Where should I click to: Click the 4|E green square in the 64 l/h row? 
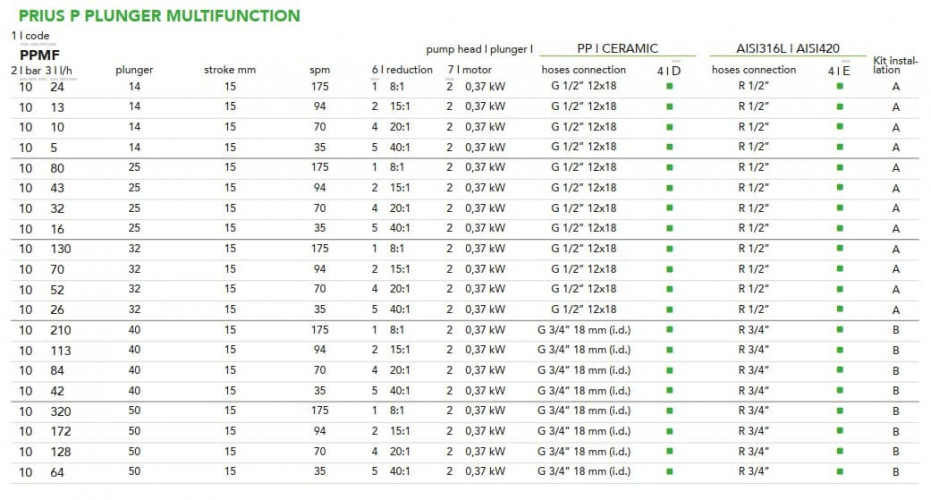[x=839, y=472]
